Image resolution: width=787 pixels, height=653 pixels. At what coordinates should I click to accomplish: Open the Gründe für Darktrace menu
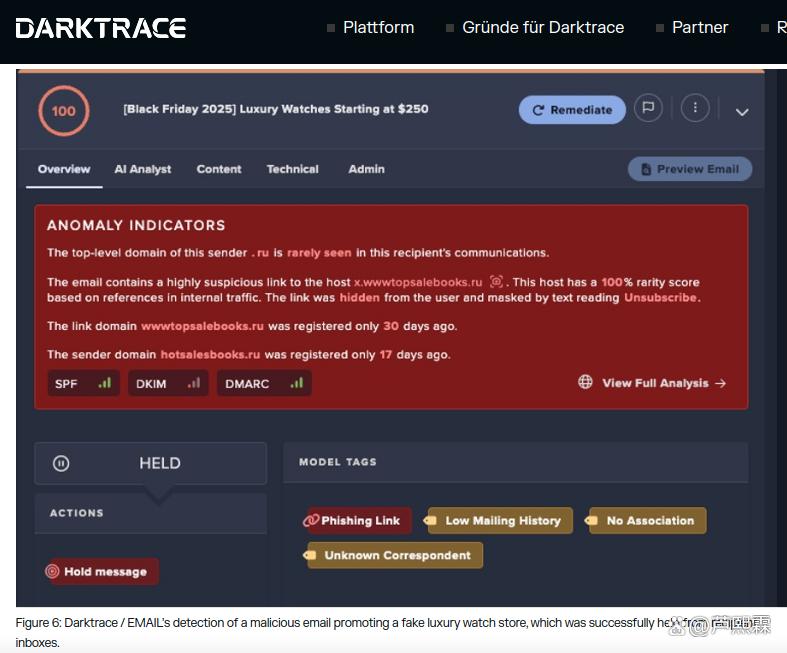tap(543, 27)
